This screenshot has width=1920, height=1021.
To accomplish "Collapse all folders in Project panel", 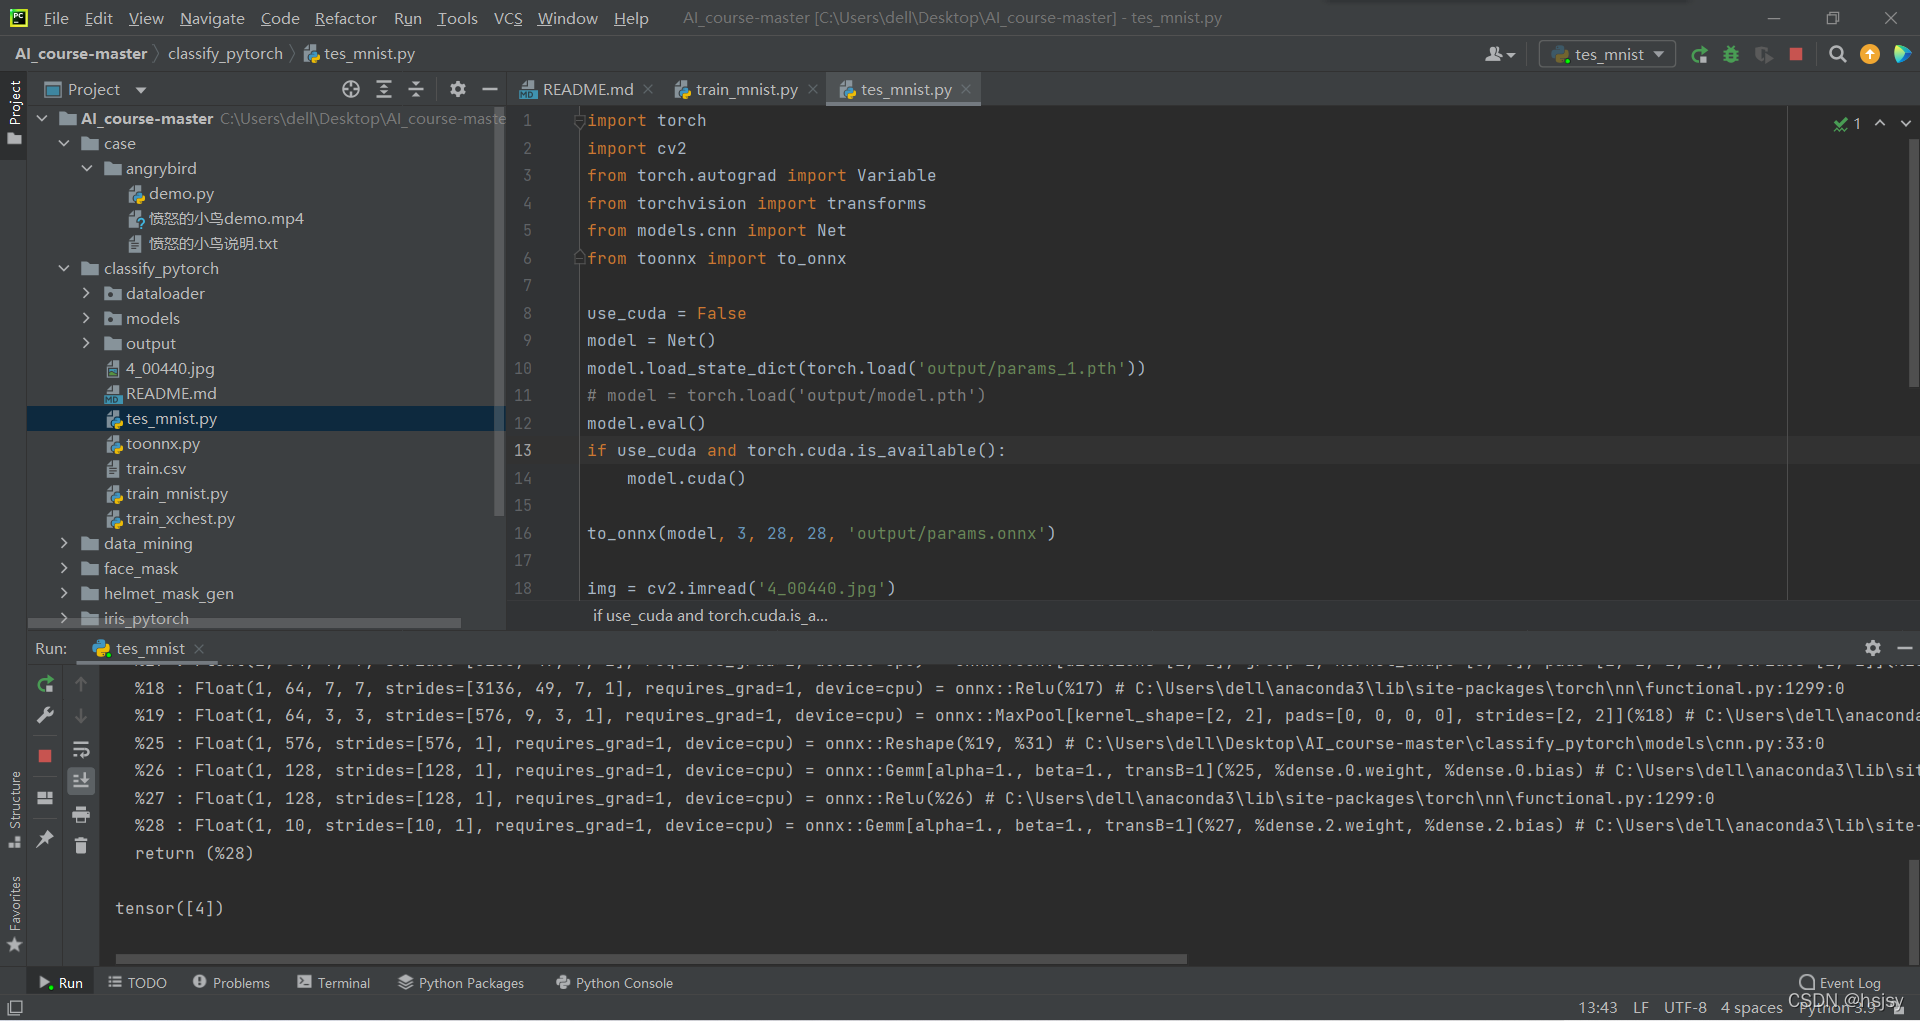I will click(416, 89).
